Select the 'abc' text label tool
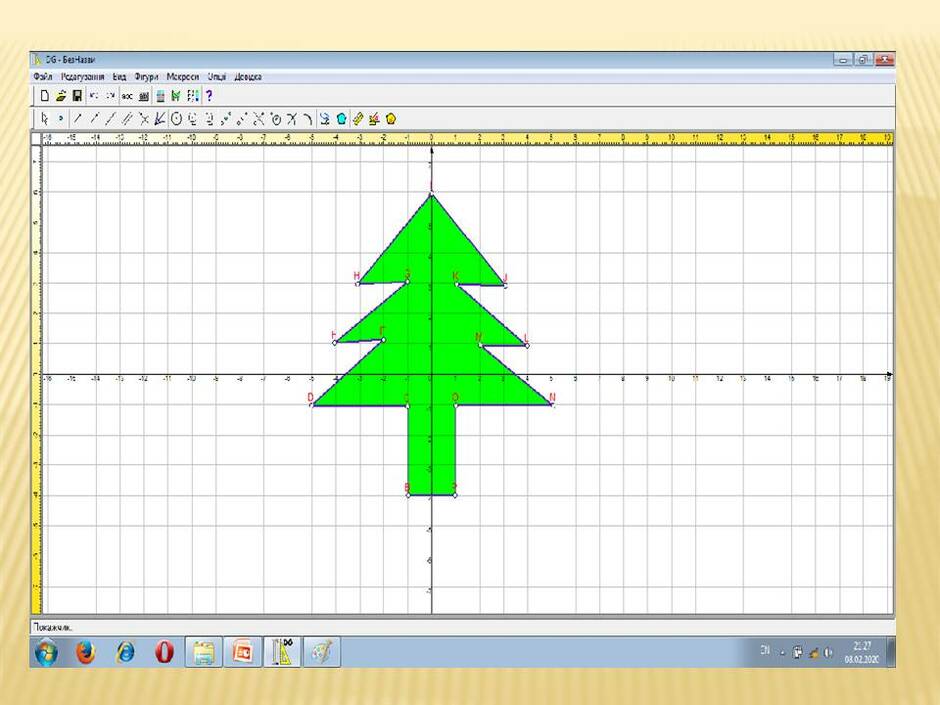 coord(127,96)
